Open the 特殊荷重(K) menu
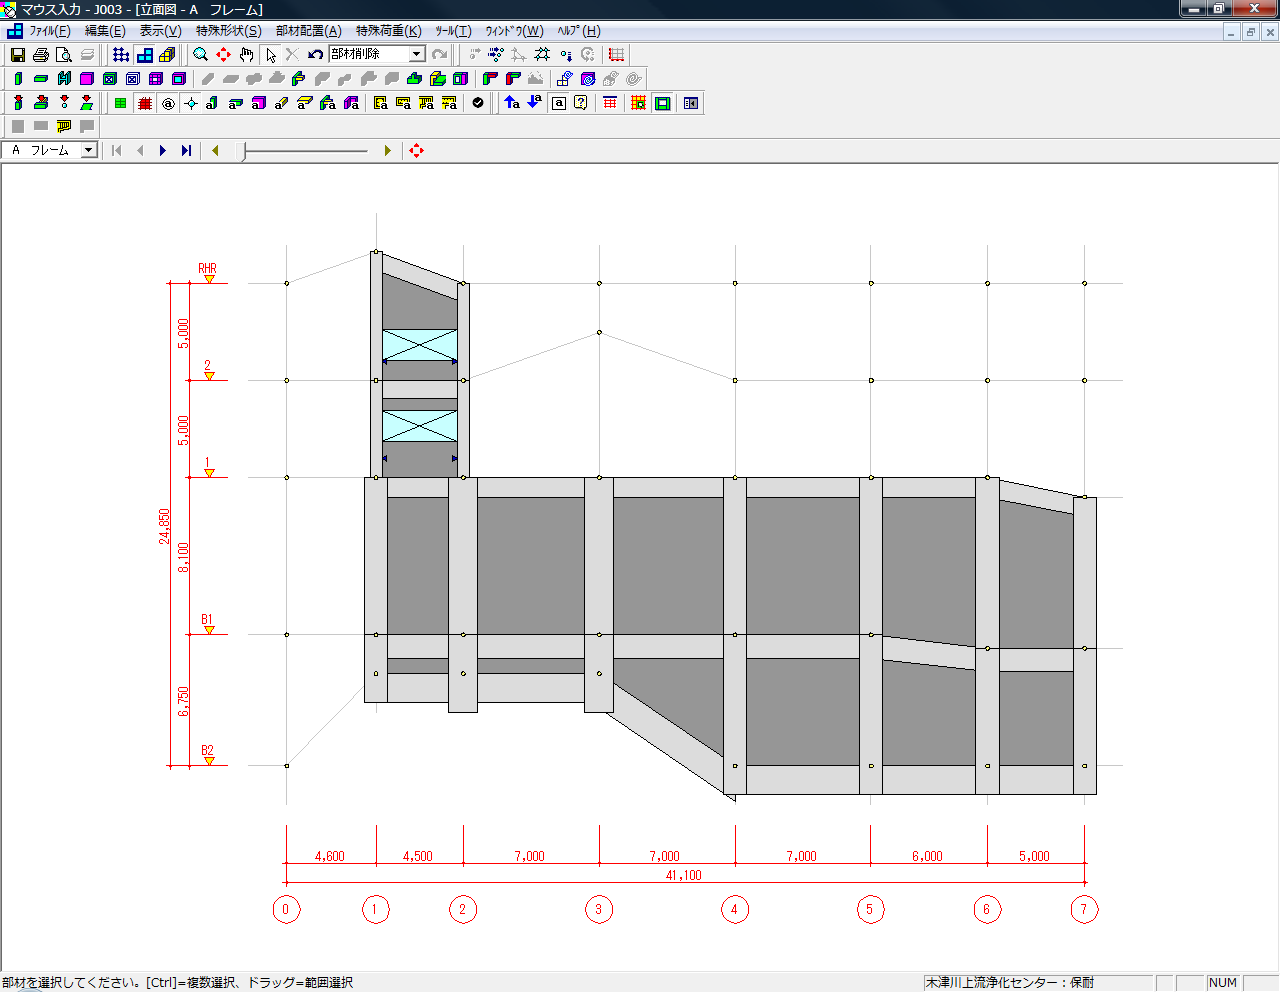Screen dimensions: 1280x992 point(388,31)
